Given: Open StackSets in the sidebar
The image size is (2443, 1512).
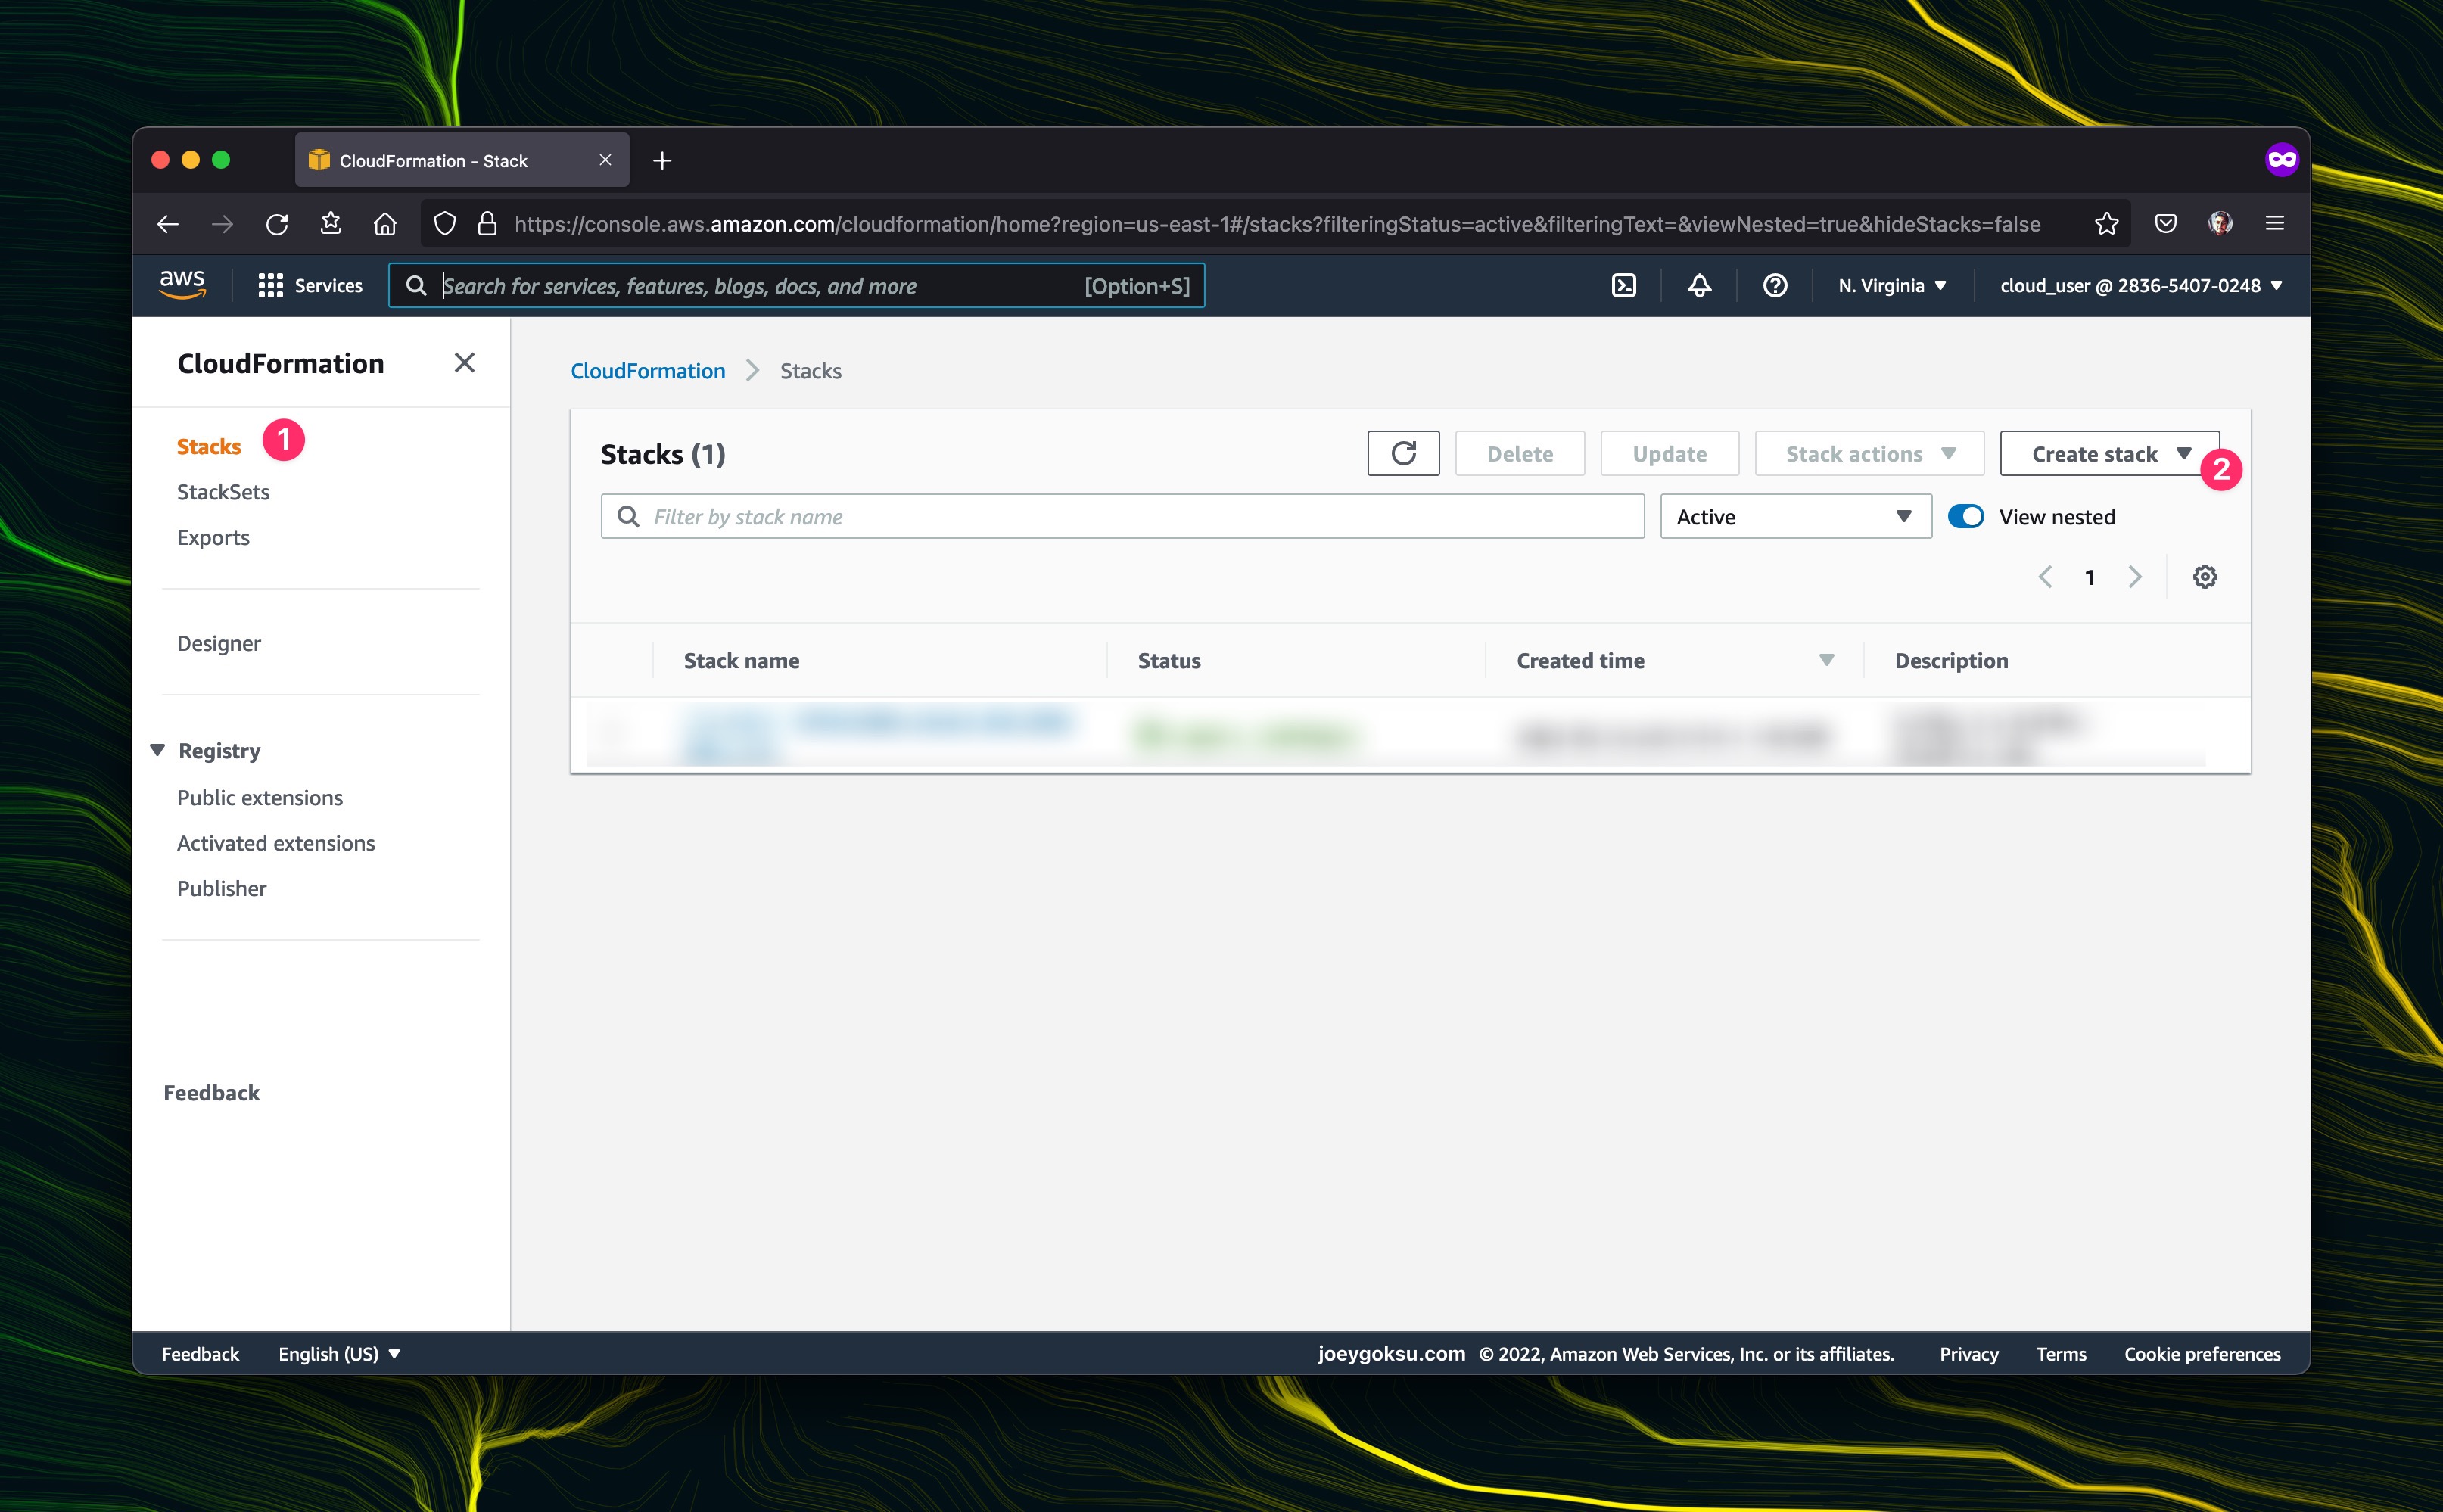Looking at the screenshot, I should click(x=223, y=492).
